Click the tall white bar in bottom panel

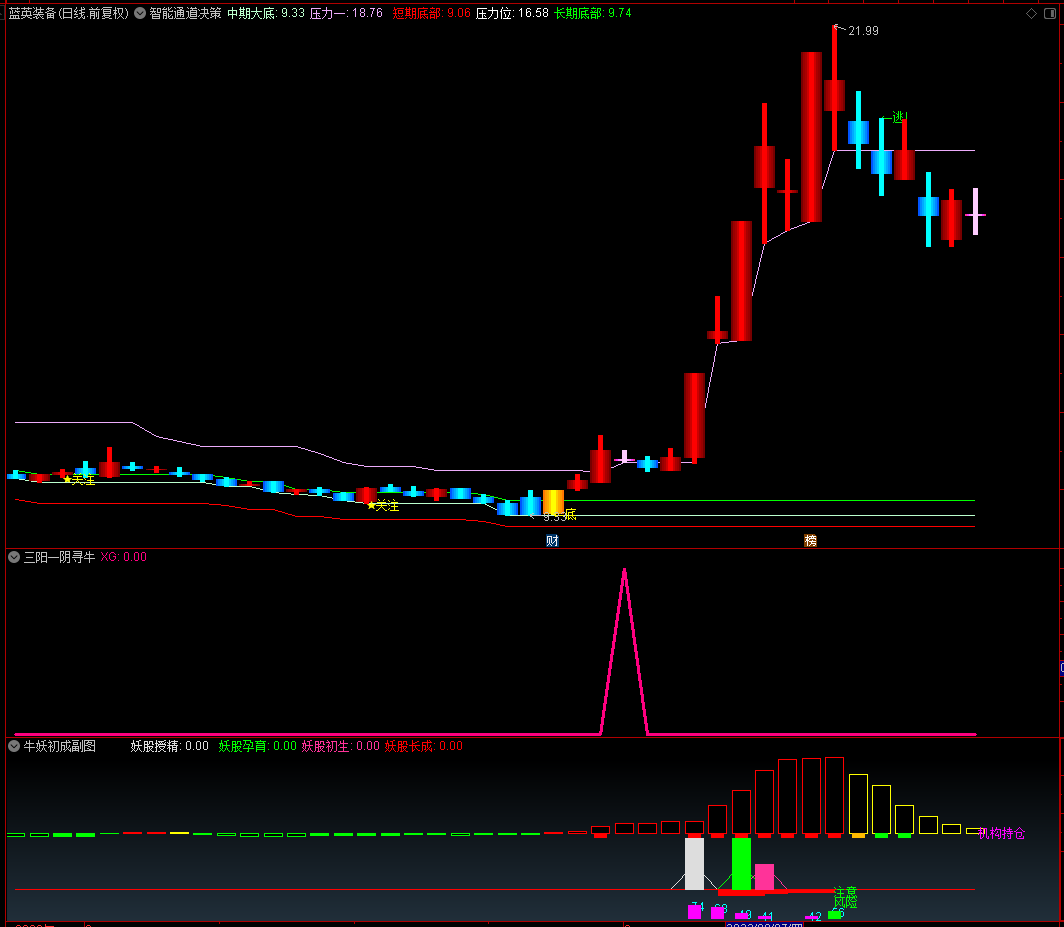tap(694, 864)
